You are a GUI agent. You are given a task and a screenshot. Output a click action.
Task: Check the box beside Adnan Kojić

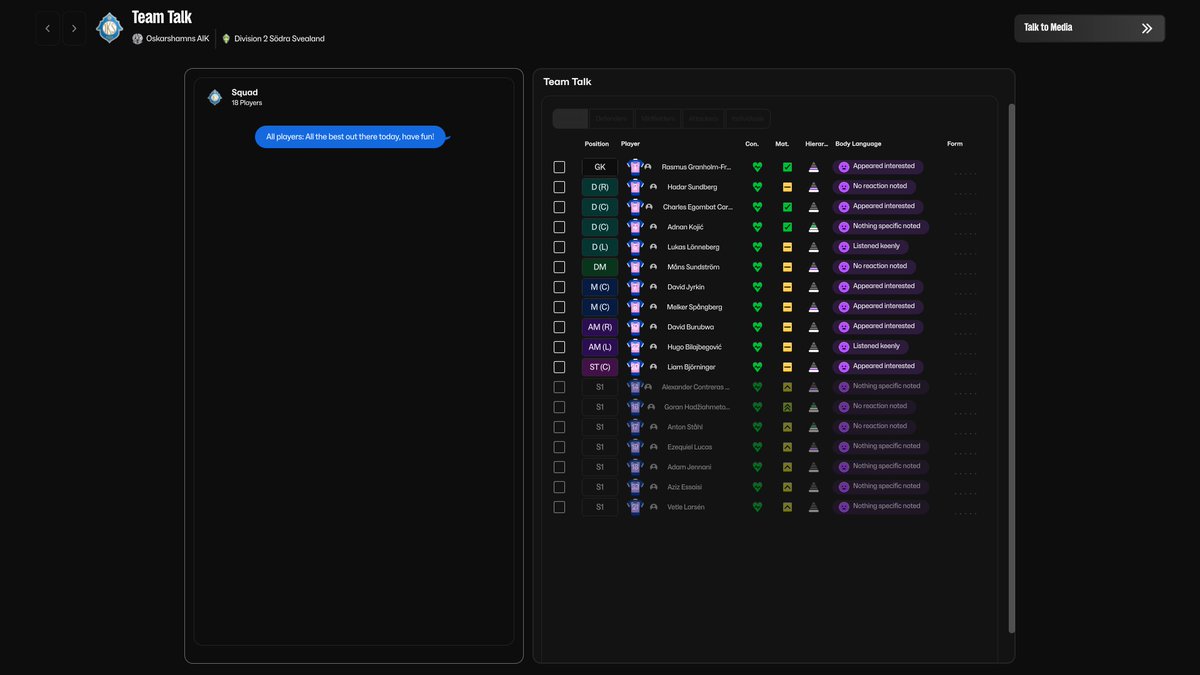coord(559,227)
